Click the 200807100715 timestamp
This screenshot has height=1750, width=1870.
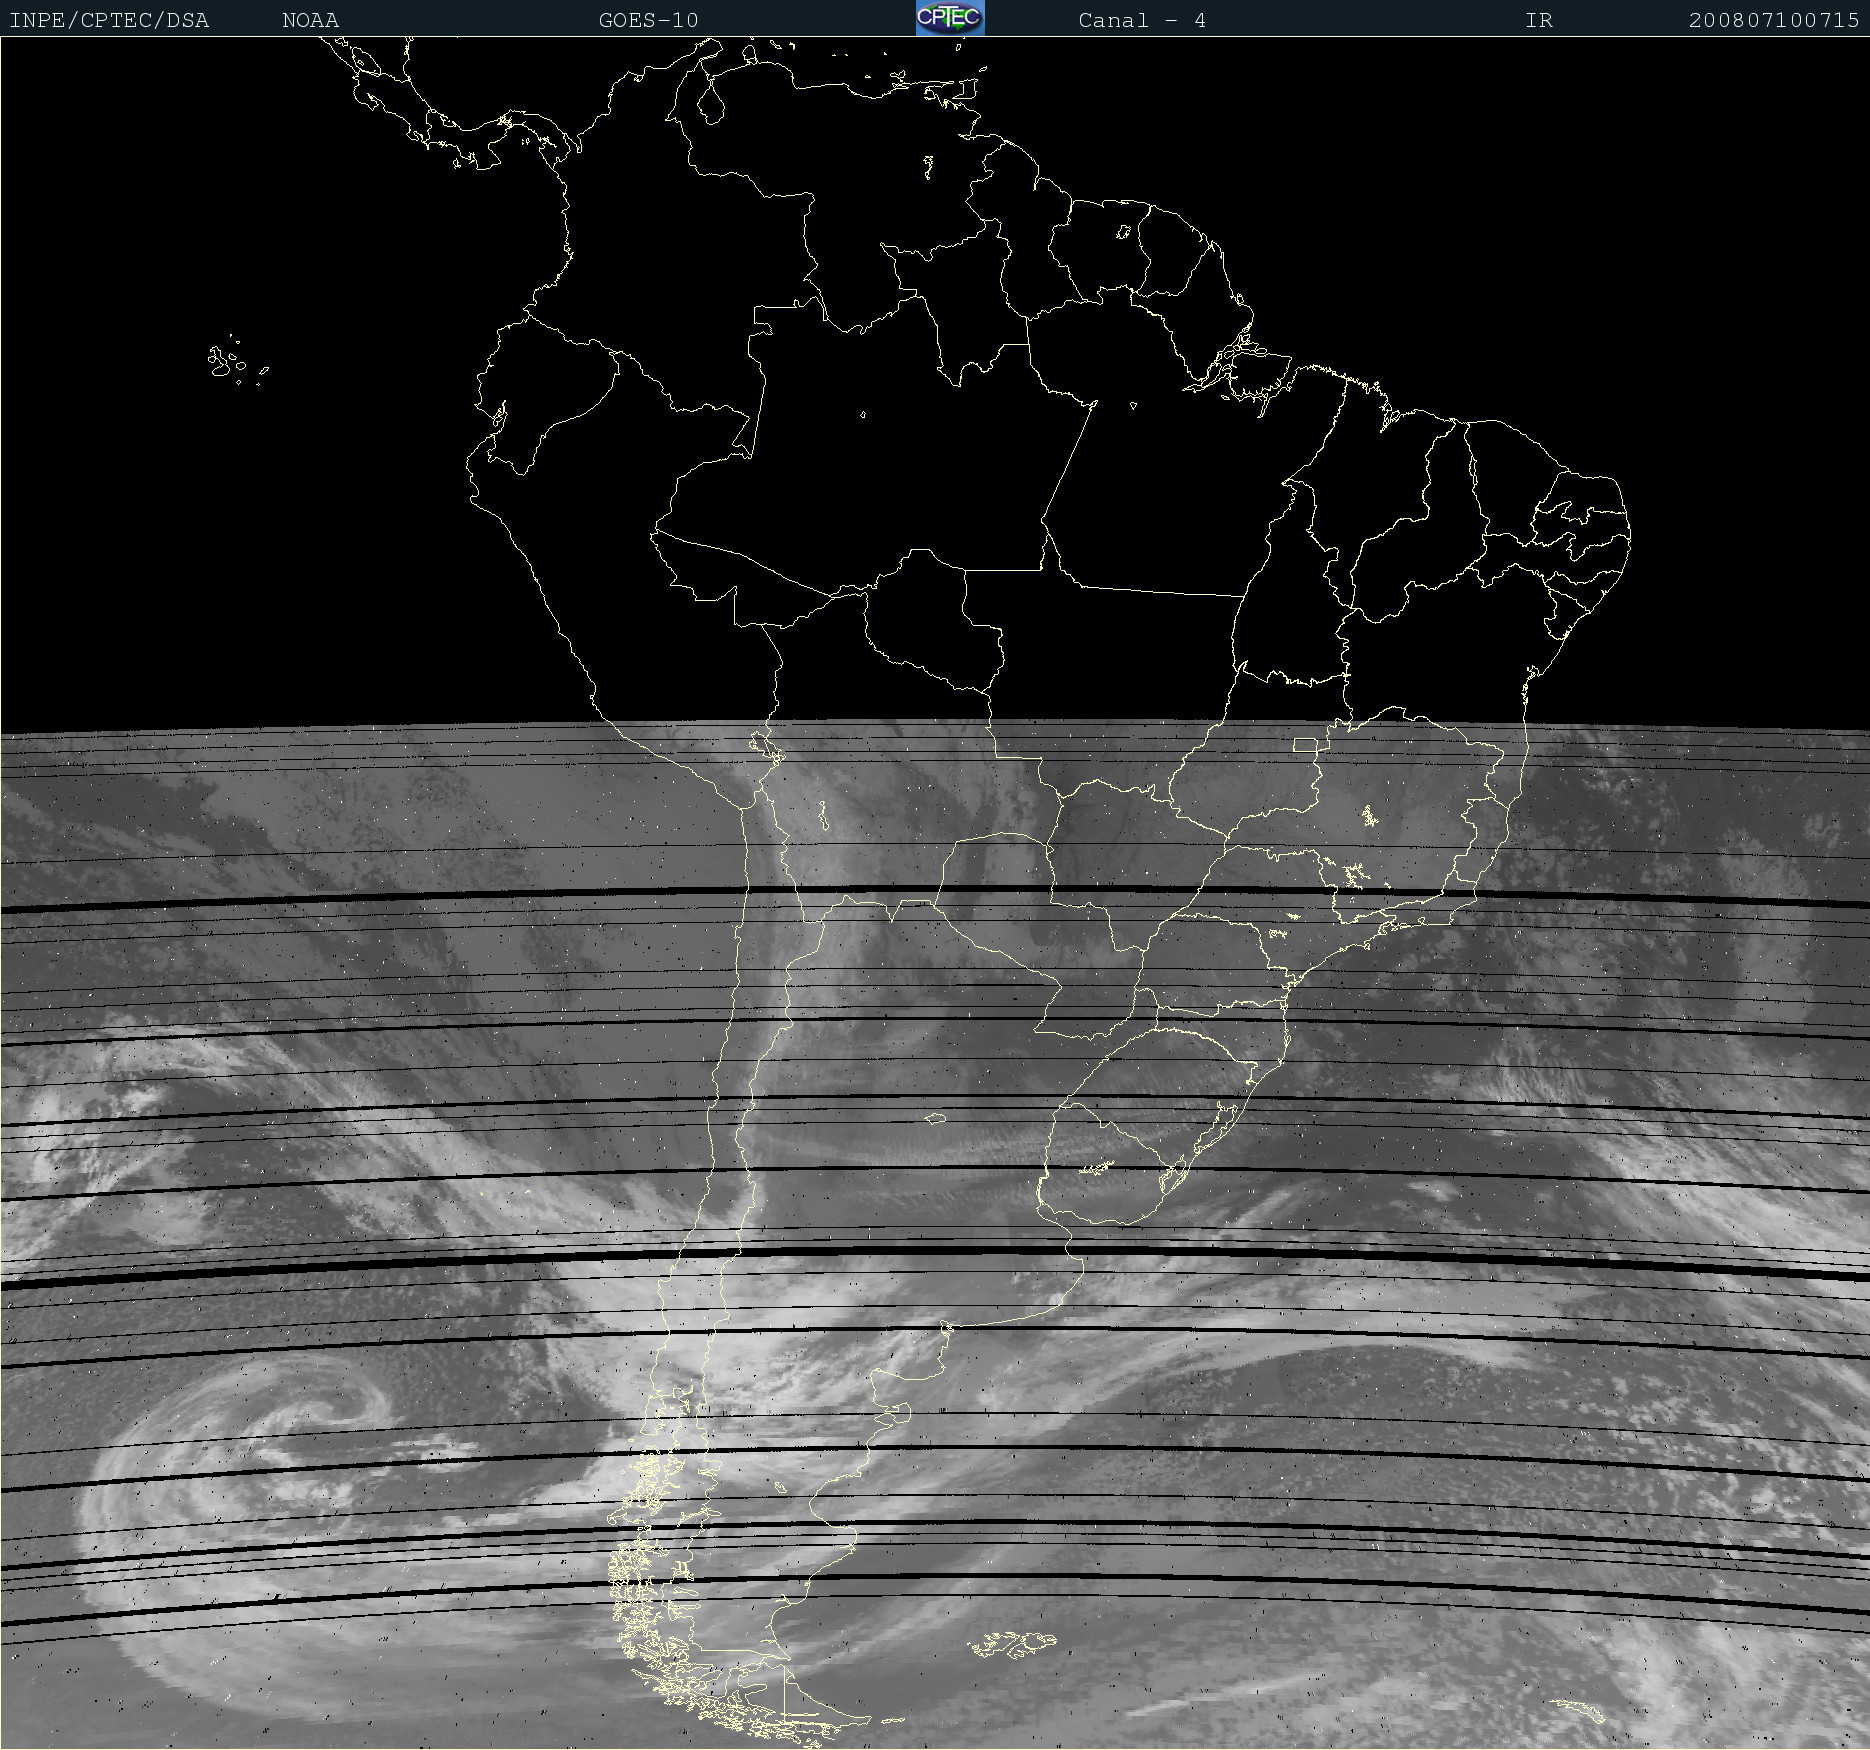point(1773,20)
